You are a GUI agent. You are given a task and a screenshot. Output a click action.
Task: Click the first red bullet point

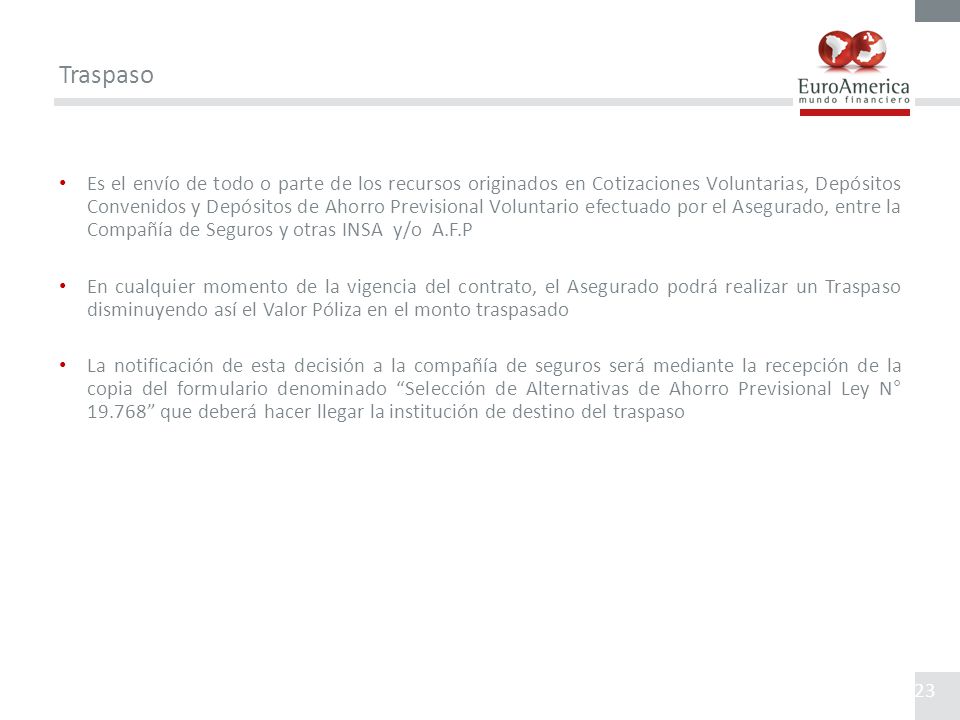pyautogui.click(x=62, y=182)
